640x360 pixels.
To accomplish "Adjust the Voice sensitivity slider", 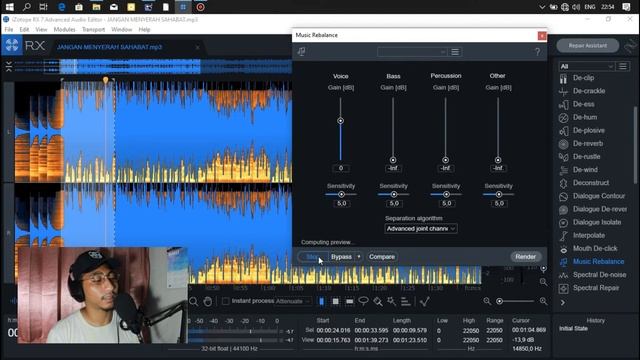I will point(341,195).
